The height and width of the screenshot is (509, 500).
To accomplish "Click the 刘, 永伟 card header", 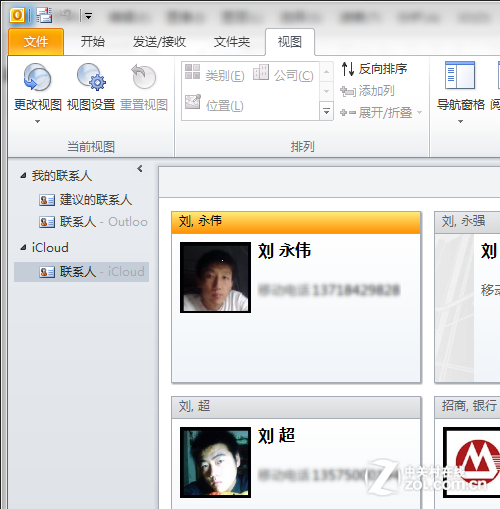I will point(296,222).
